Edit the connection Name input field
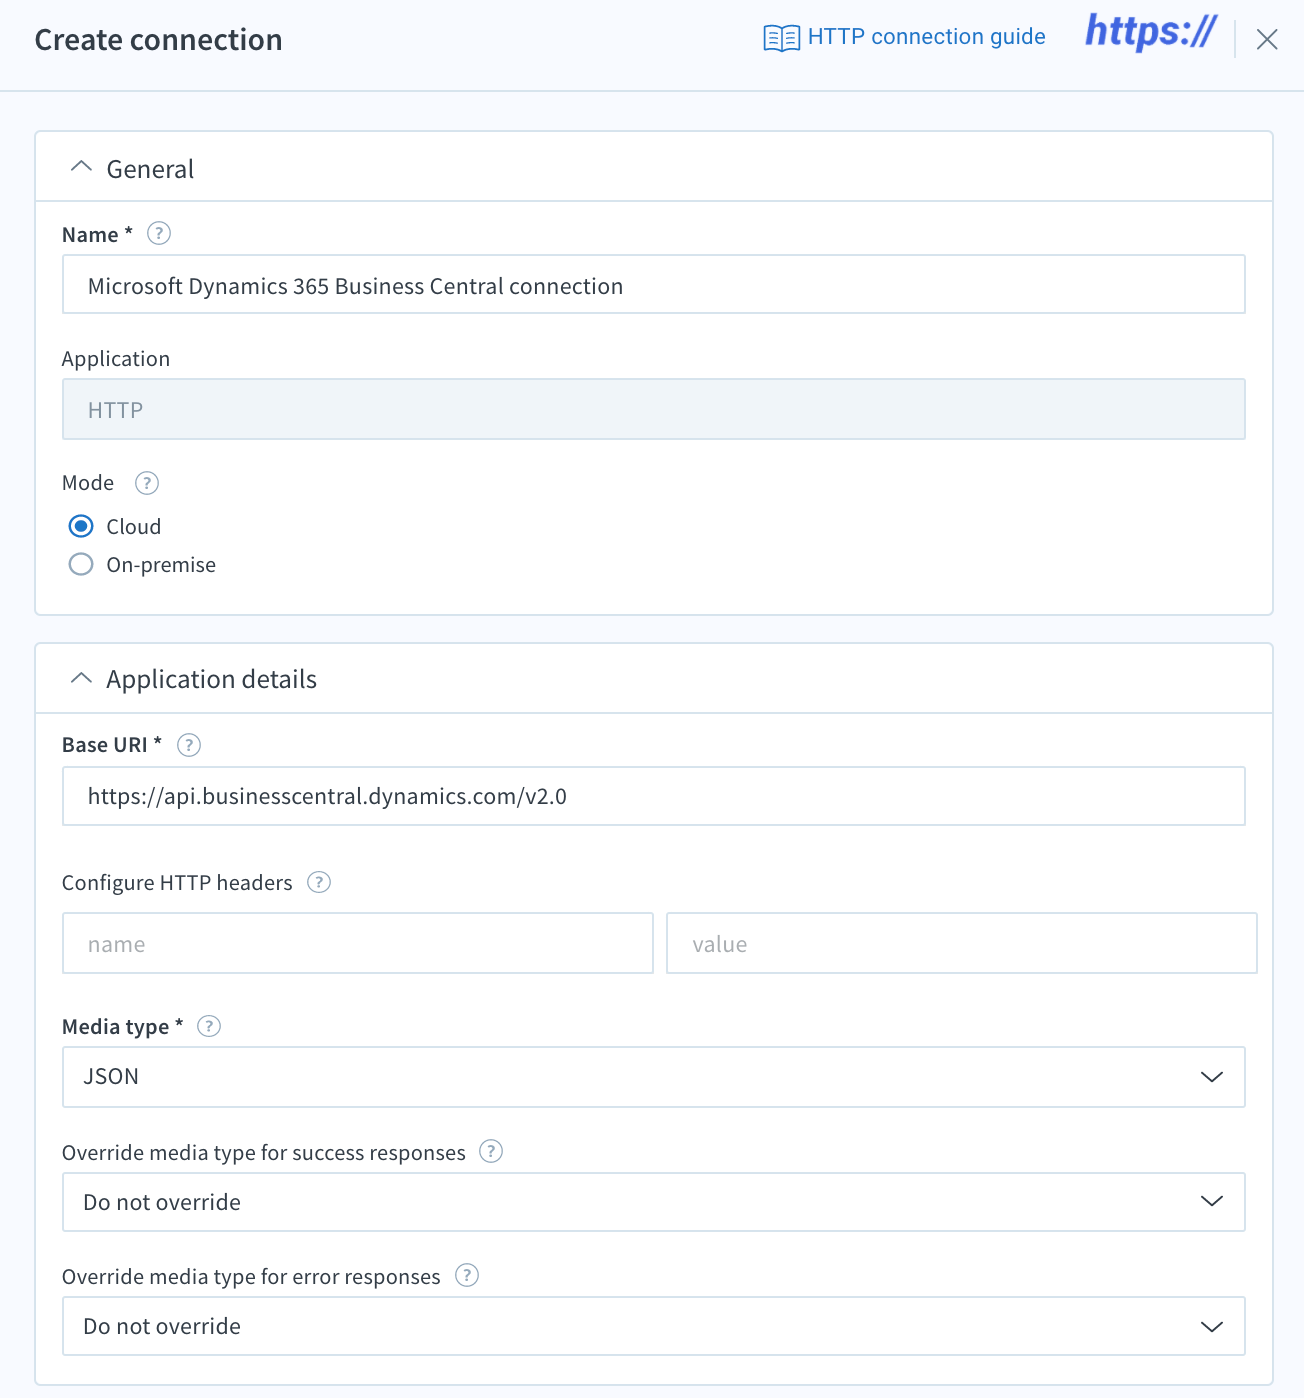The height and width of the screenshot is (1398, 1304). click(654, 285)
